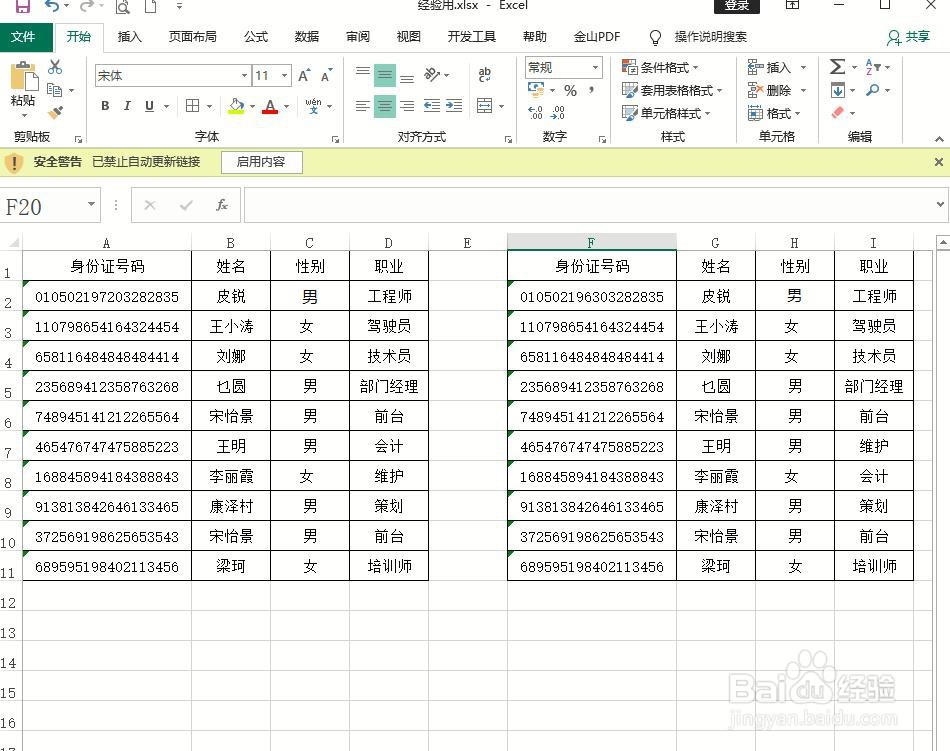Expand the Name Box dropdown arrow
This screenshot has width=950, height=751.
click(91, 204)
